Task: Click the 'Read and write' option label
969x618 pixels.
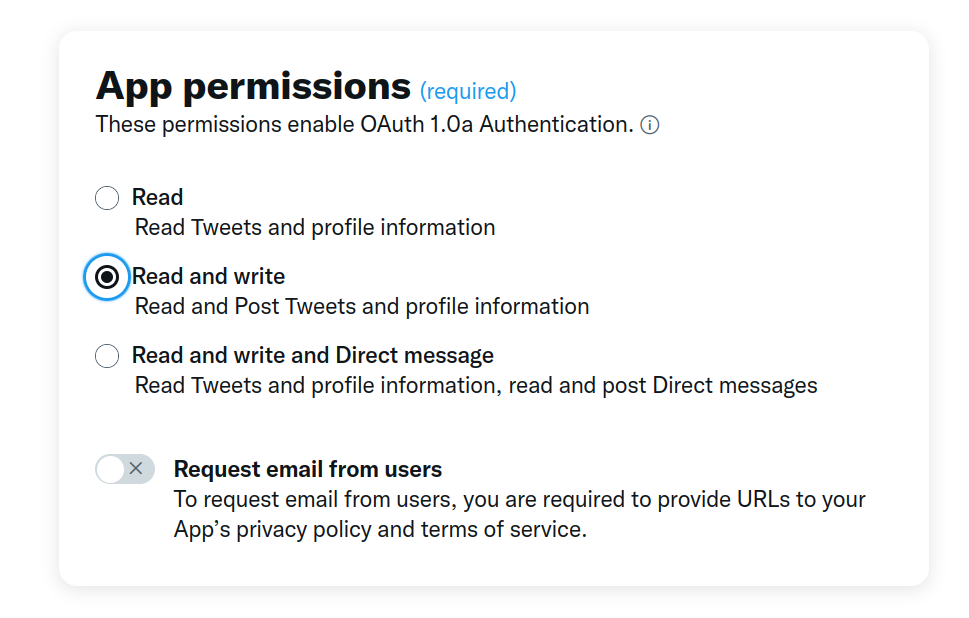Action: click(208, 276)
